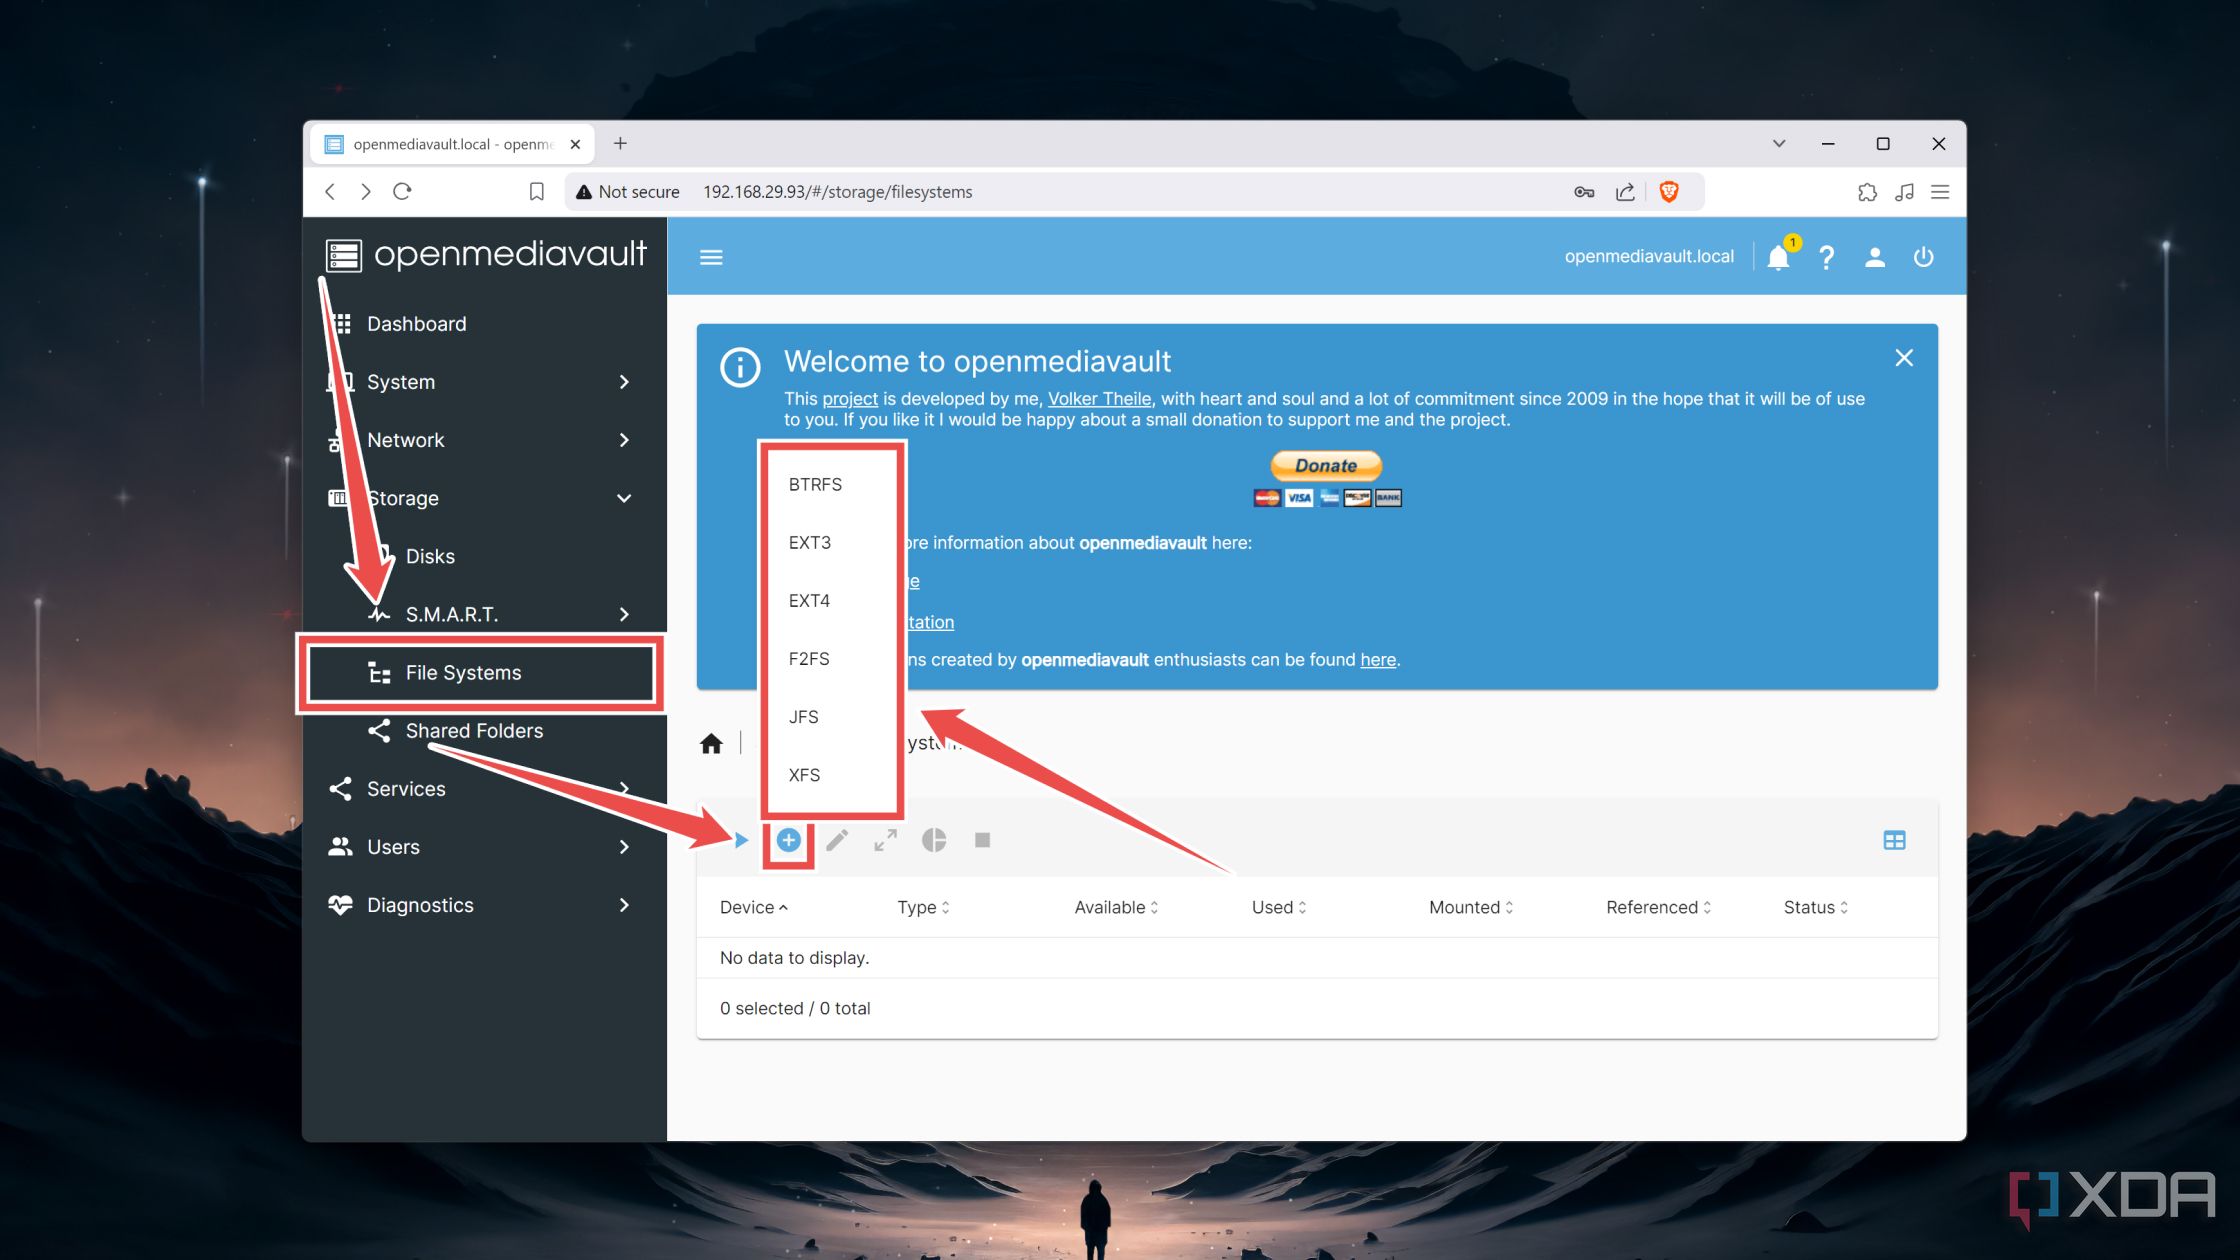
Task: Click the notifications bell icon
Action: tap(1778, 257)
